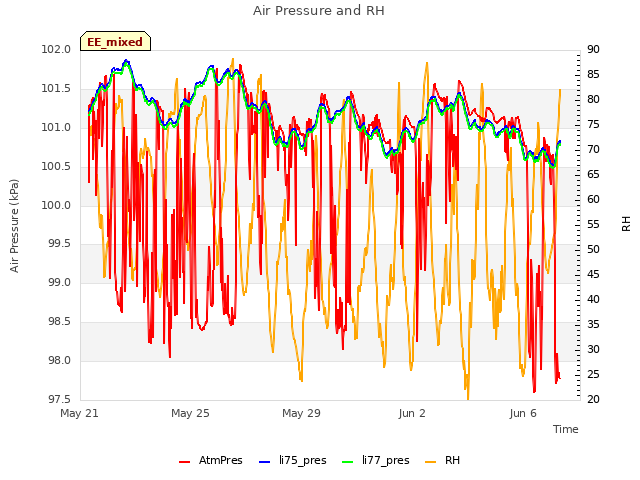Click the Jun 2 x-axis label
Screen dimensions: 640x480
point(412,413)
